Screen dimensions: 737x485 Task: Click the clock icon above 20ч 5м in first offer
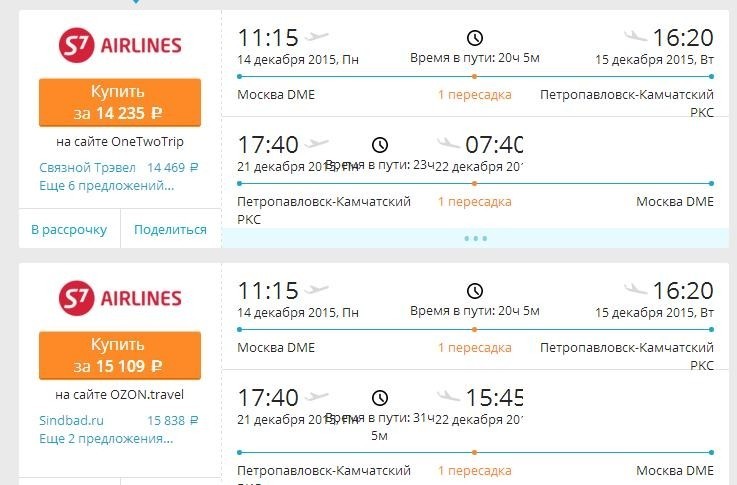click(x=475, y=38)
